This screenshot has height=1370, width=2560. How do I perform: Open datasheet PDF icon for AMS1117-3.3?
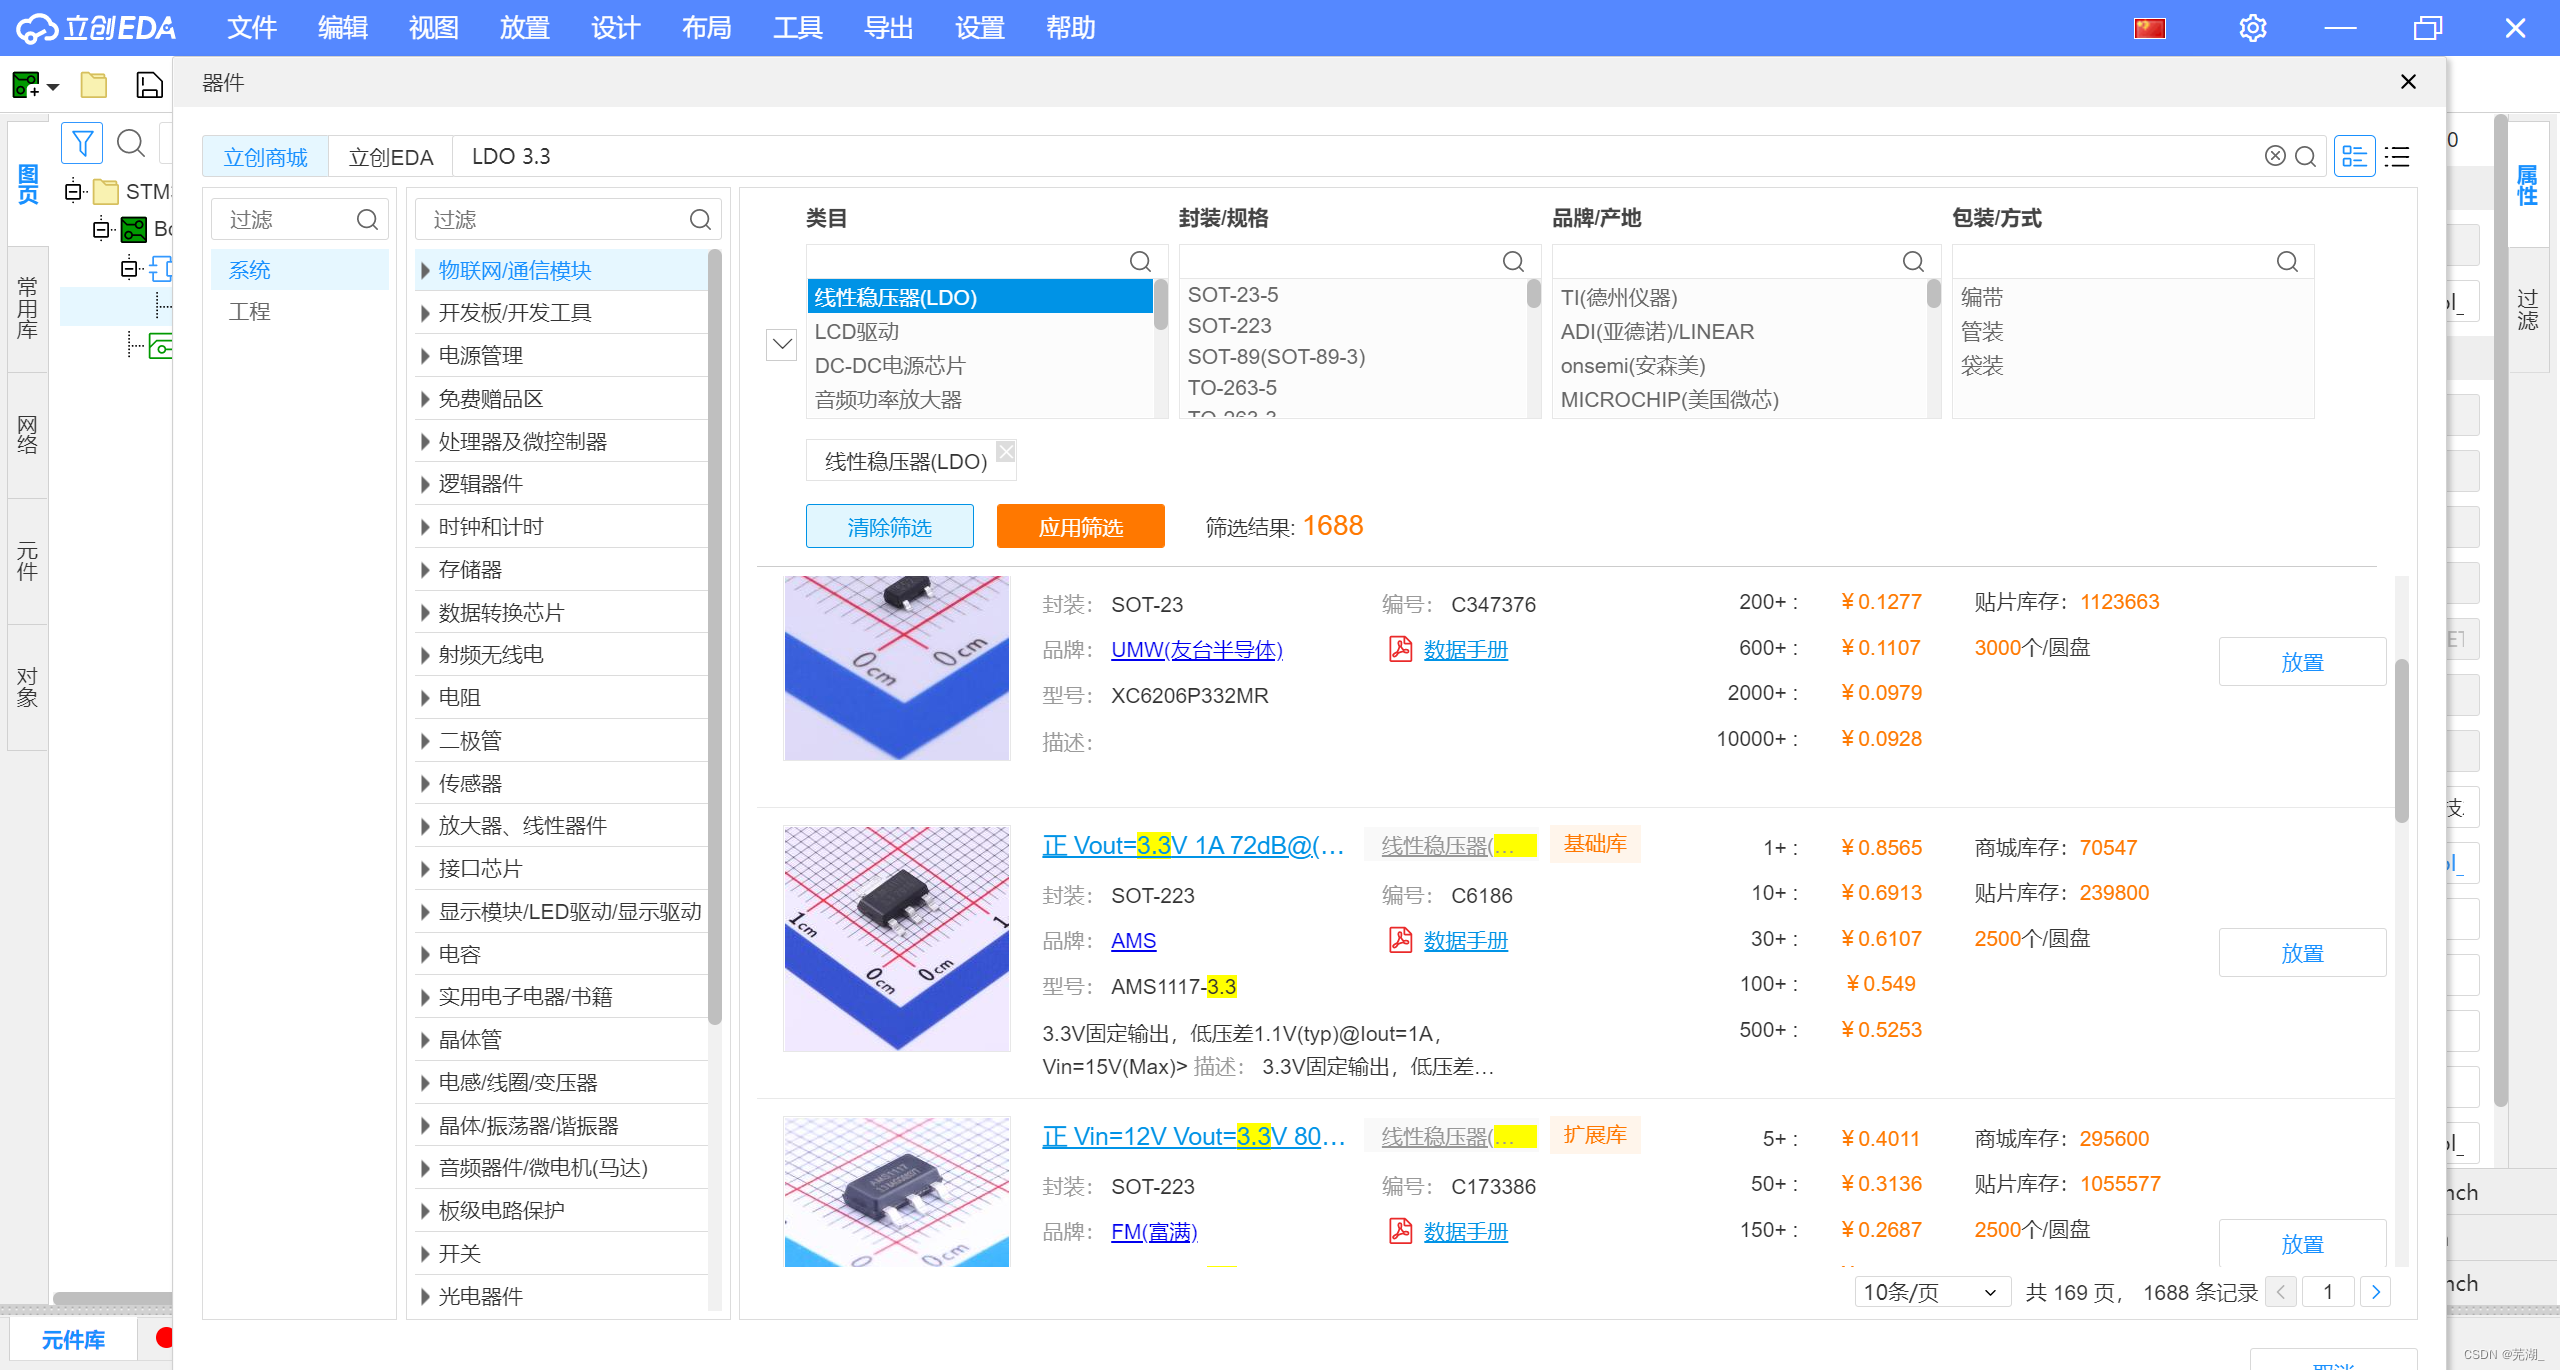pyautogui.click(x=1400, y=940)
